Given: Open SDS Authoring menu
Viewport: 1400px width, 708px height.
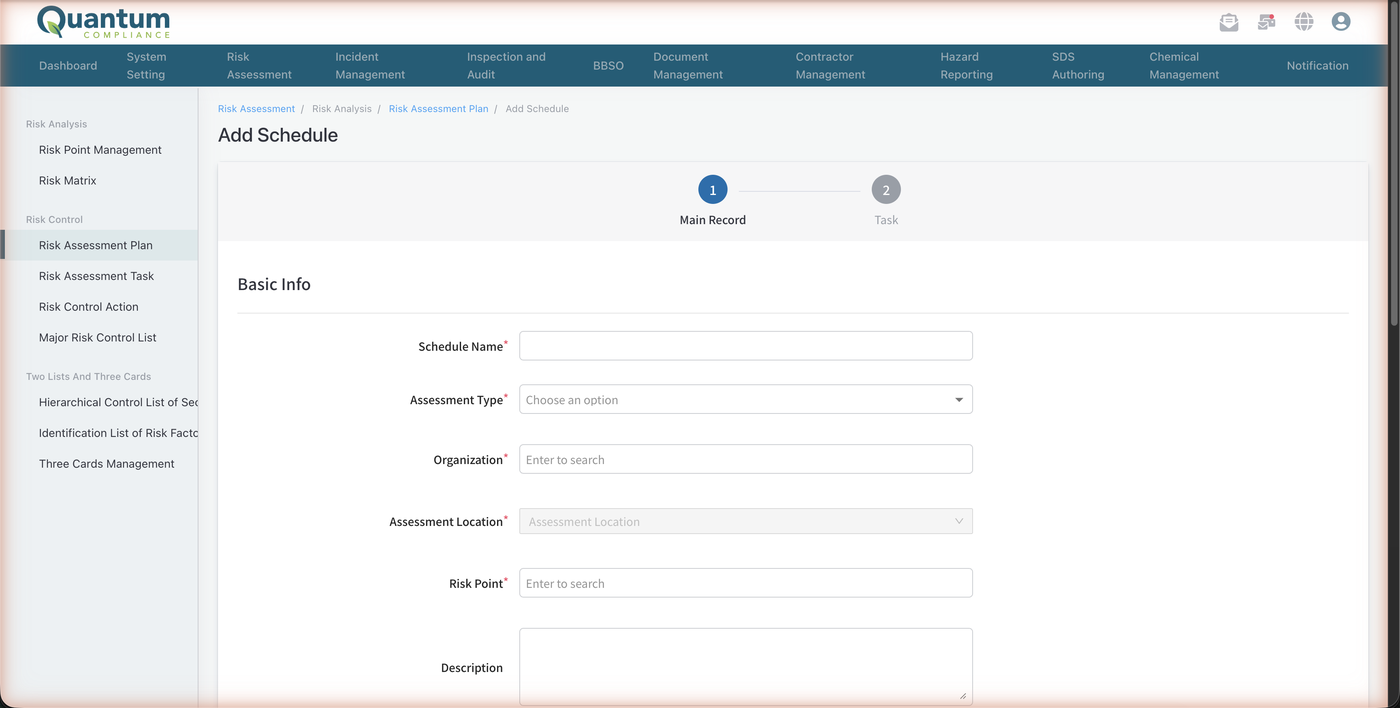Looking at the screenshot, I should pos(1078,66).
